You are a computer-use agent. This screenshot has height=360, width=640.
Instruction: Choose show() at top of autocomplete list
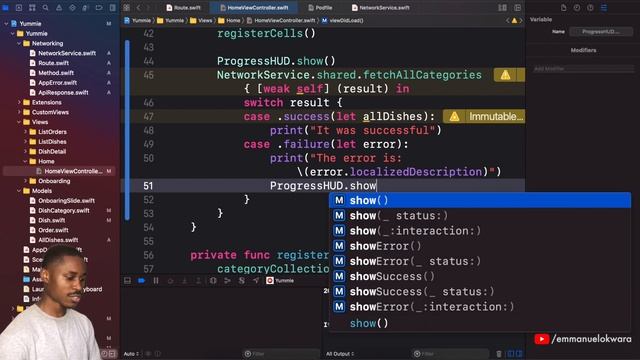480,200
